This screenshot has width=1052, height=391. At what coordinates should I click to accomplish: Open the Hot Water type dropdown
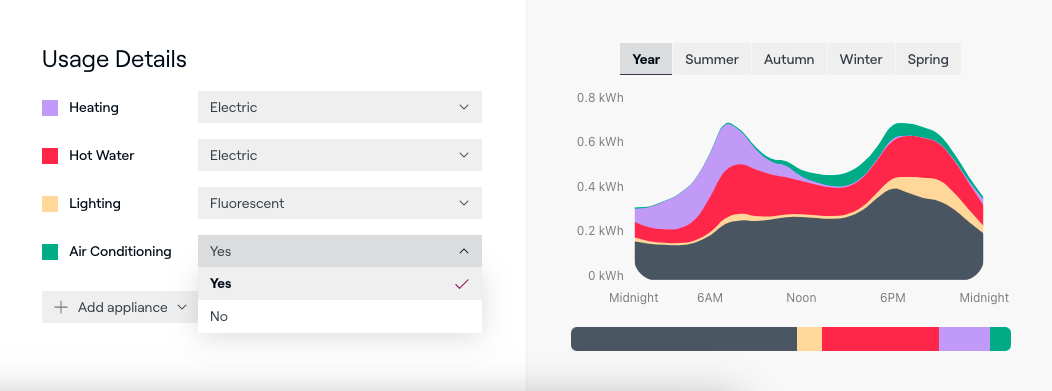[339, 155]
